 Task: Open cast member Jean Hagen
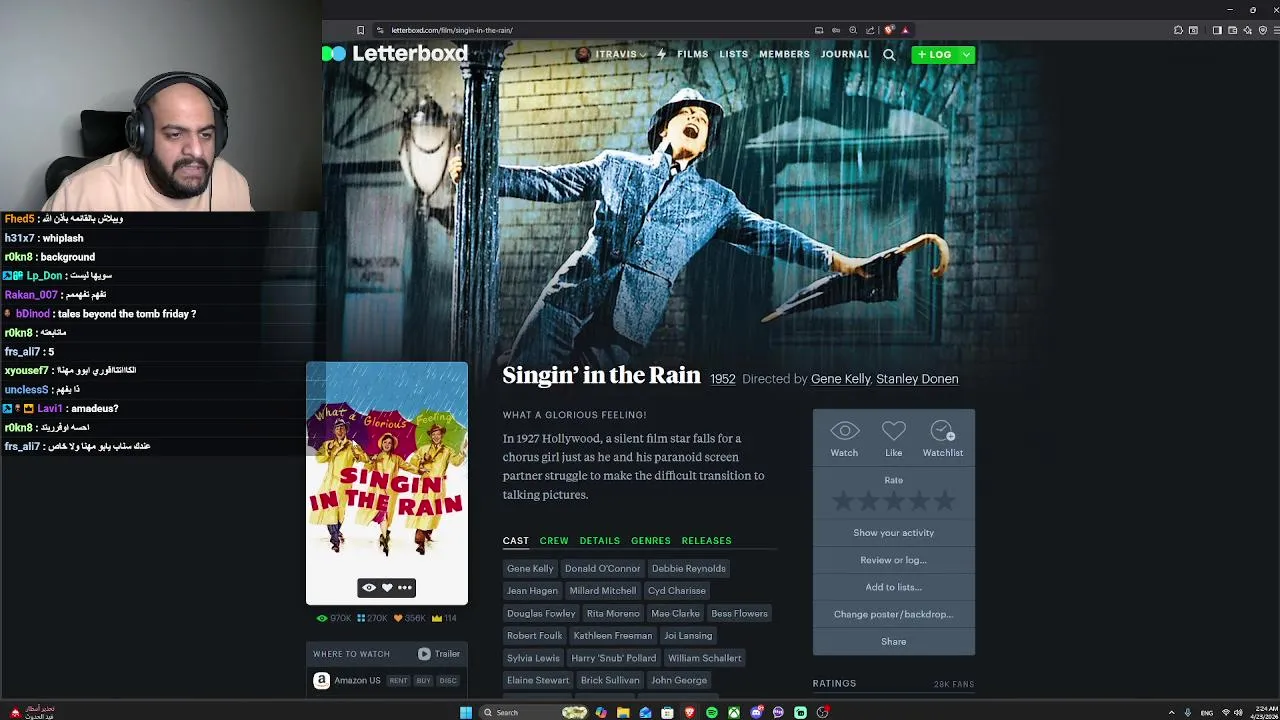pos(532,591)
